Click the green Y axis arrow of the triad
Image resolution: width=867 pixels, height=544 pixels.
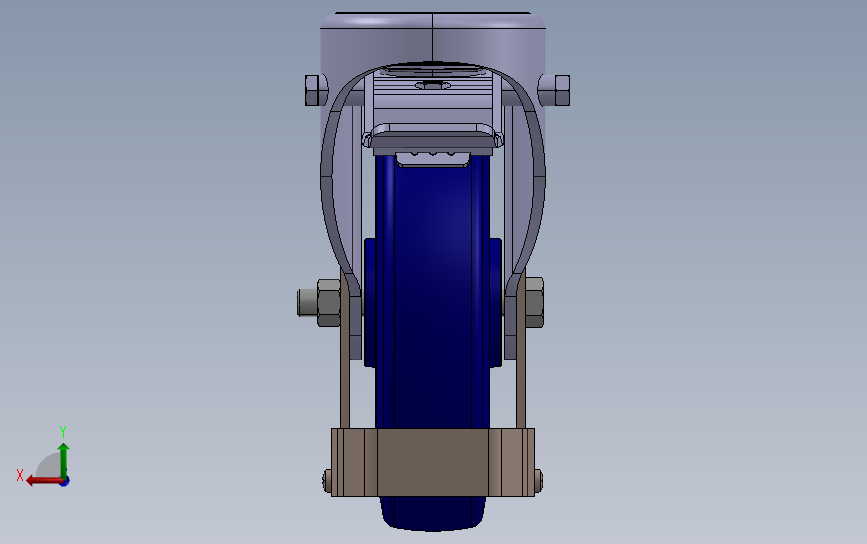tap(64, 460)
